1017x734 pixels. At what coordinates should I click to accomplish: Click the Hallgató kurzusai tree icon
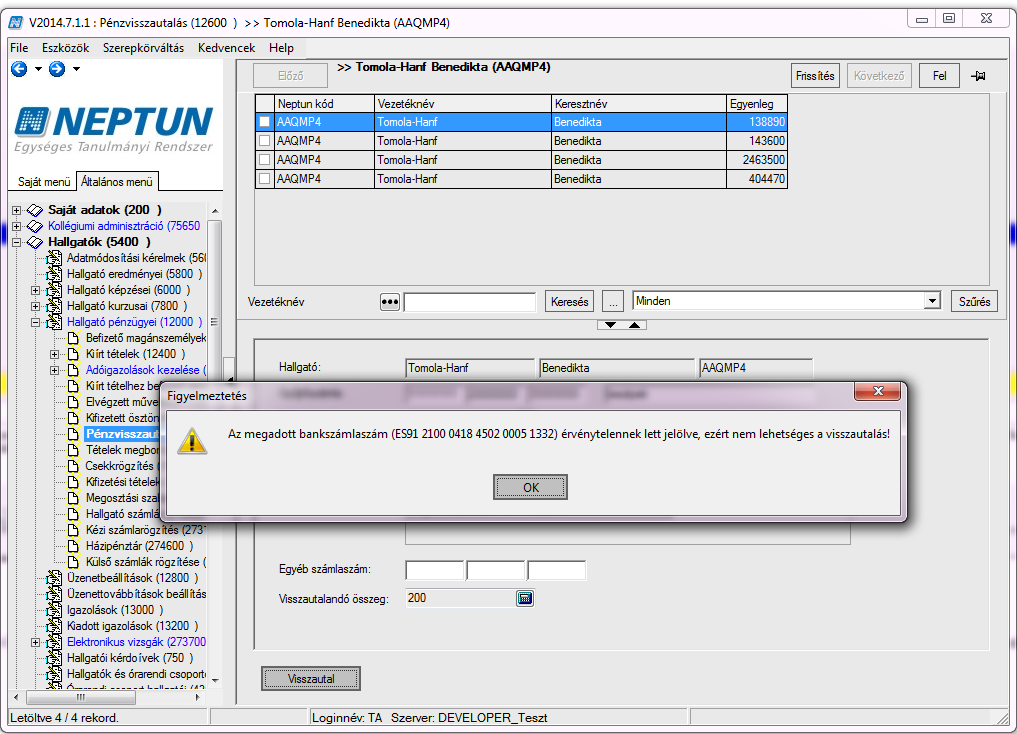coord(54,306)
